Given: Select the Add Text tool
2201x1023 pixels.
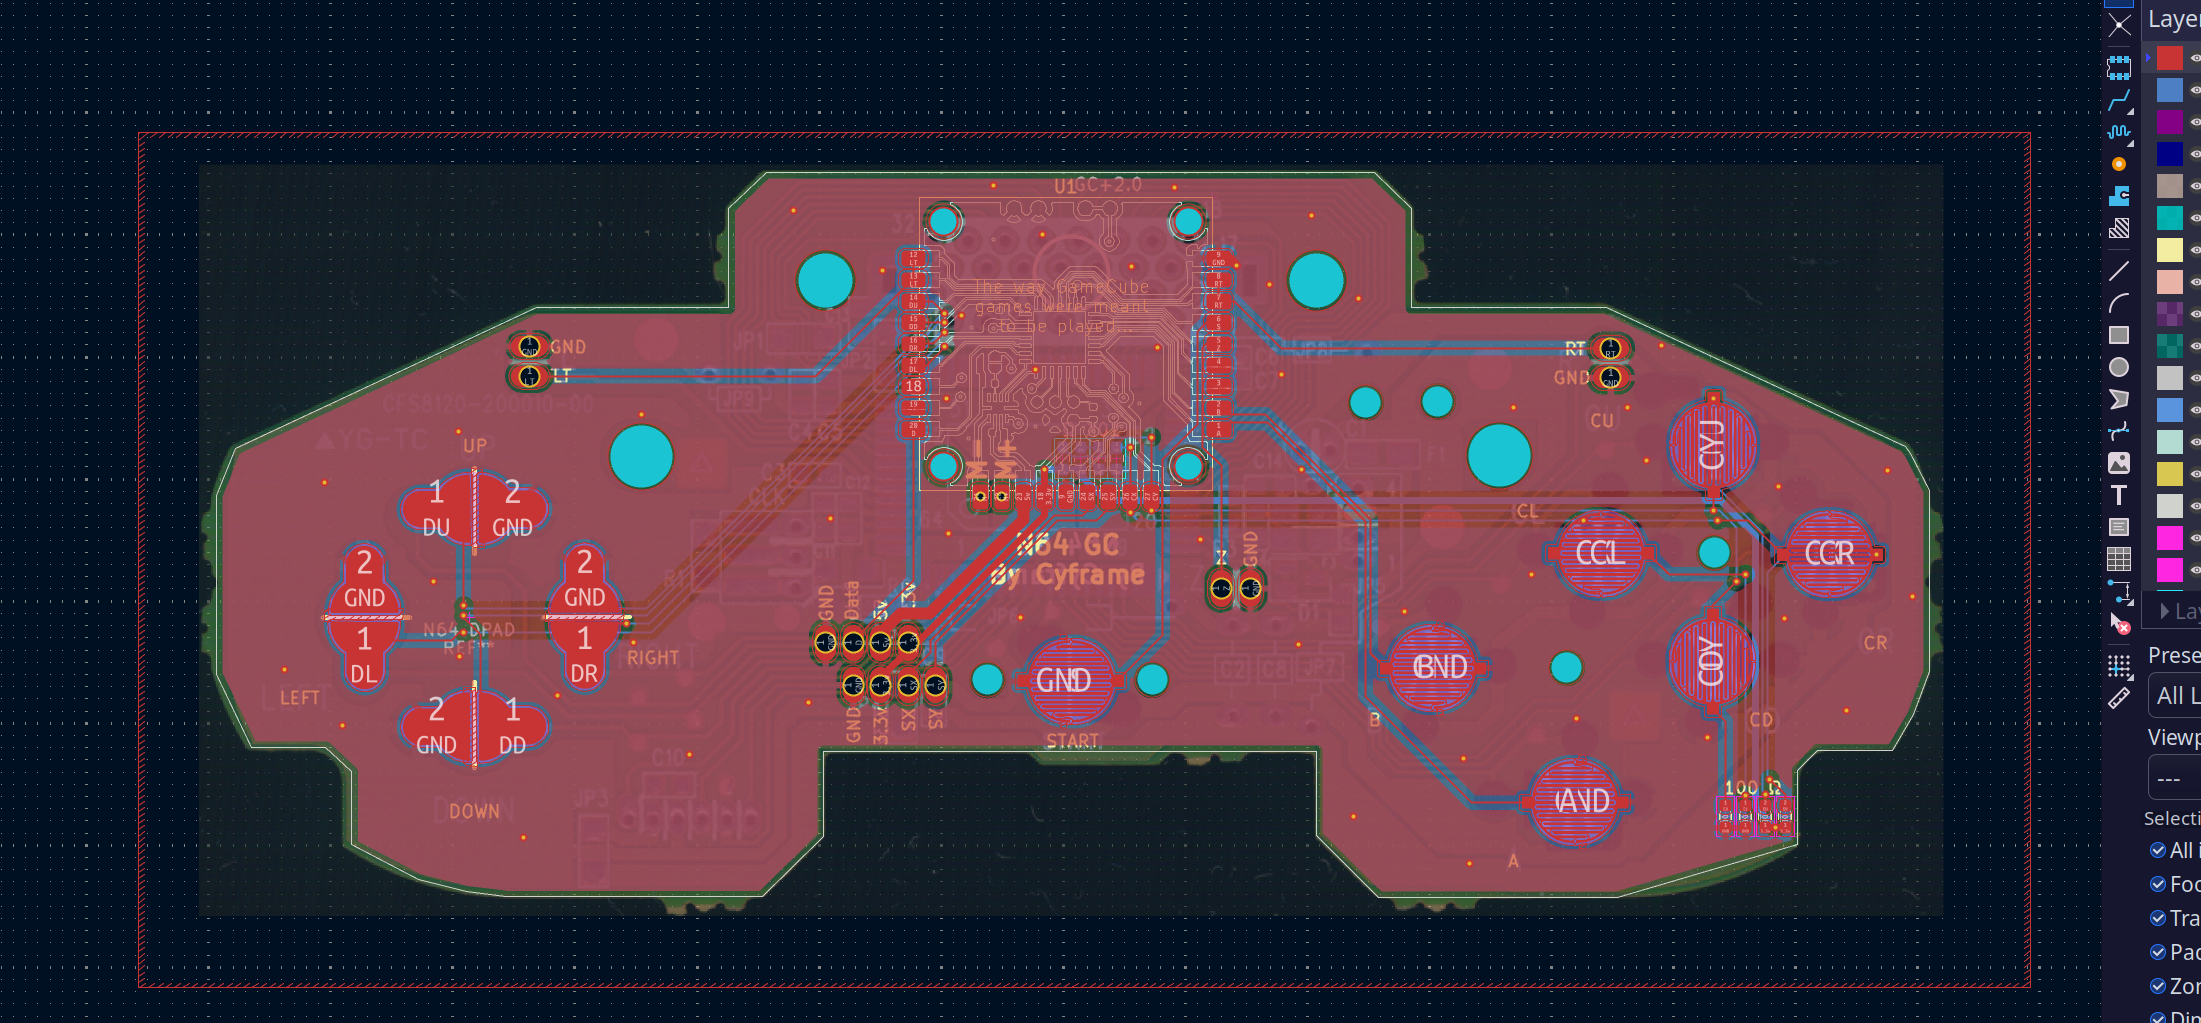Looking at the screenshot, I should [2119, 495].
